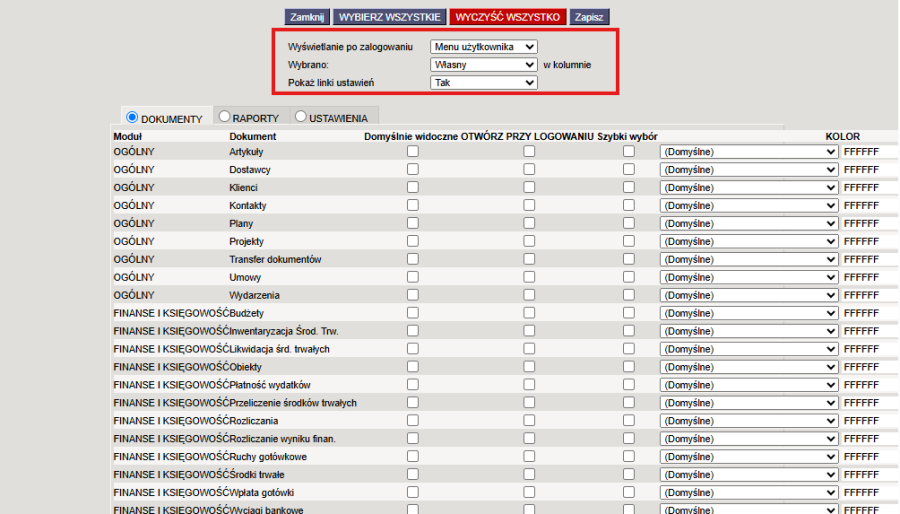
Task: Tick Domyślnie widoczne for Artykuły
Action: pyautogui.click(x=413, y=151)
